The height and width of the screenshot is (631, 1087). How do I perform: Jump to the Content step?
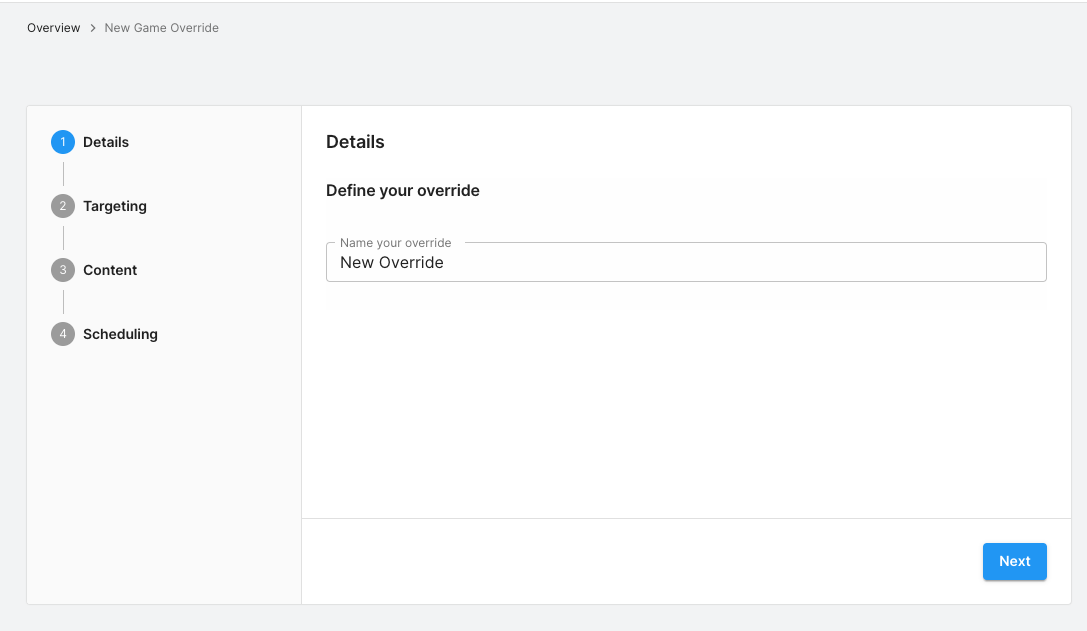pyautogui.click(x=110, y=270)
